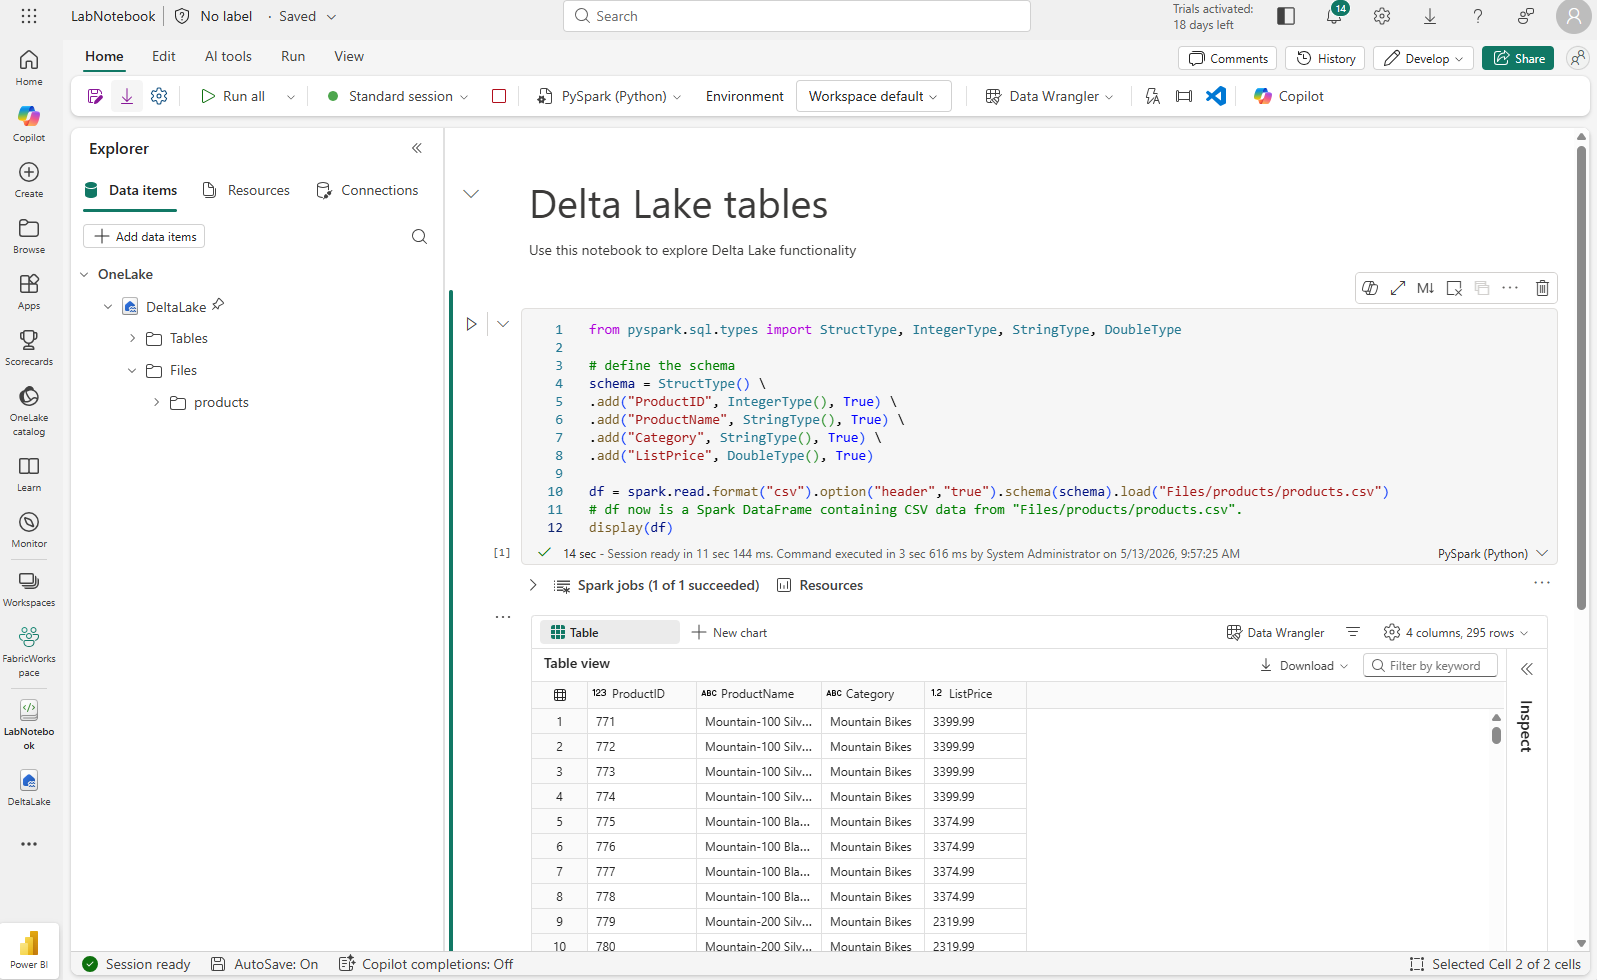Open the app launcher waffle icon
Image resolution: width=1597 pixels, height=980 pixels.
29,16
